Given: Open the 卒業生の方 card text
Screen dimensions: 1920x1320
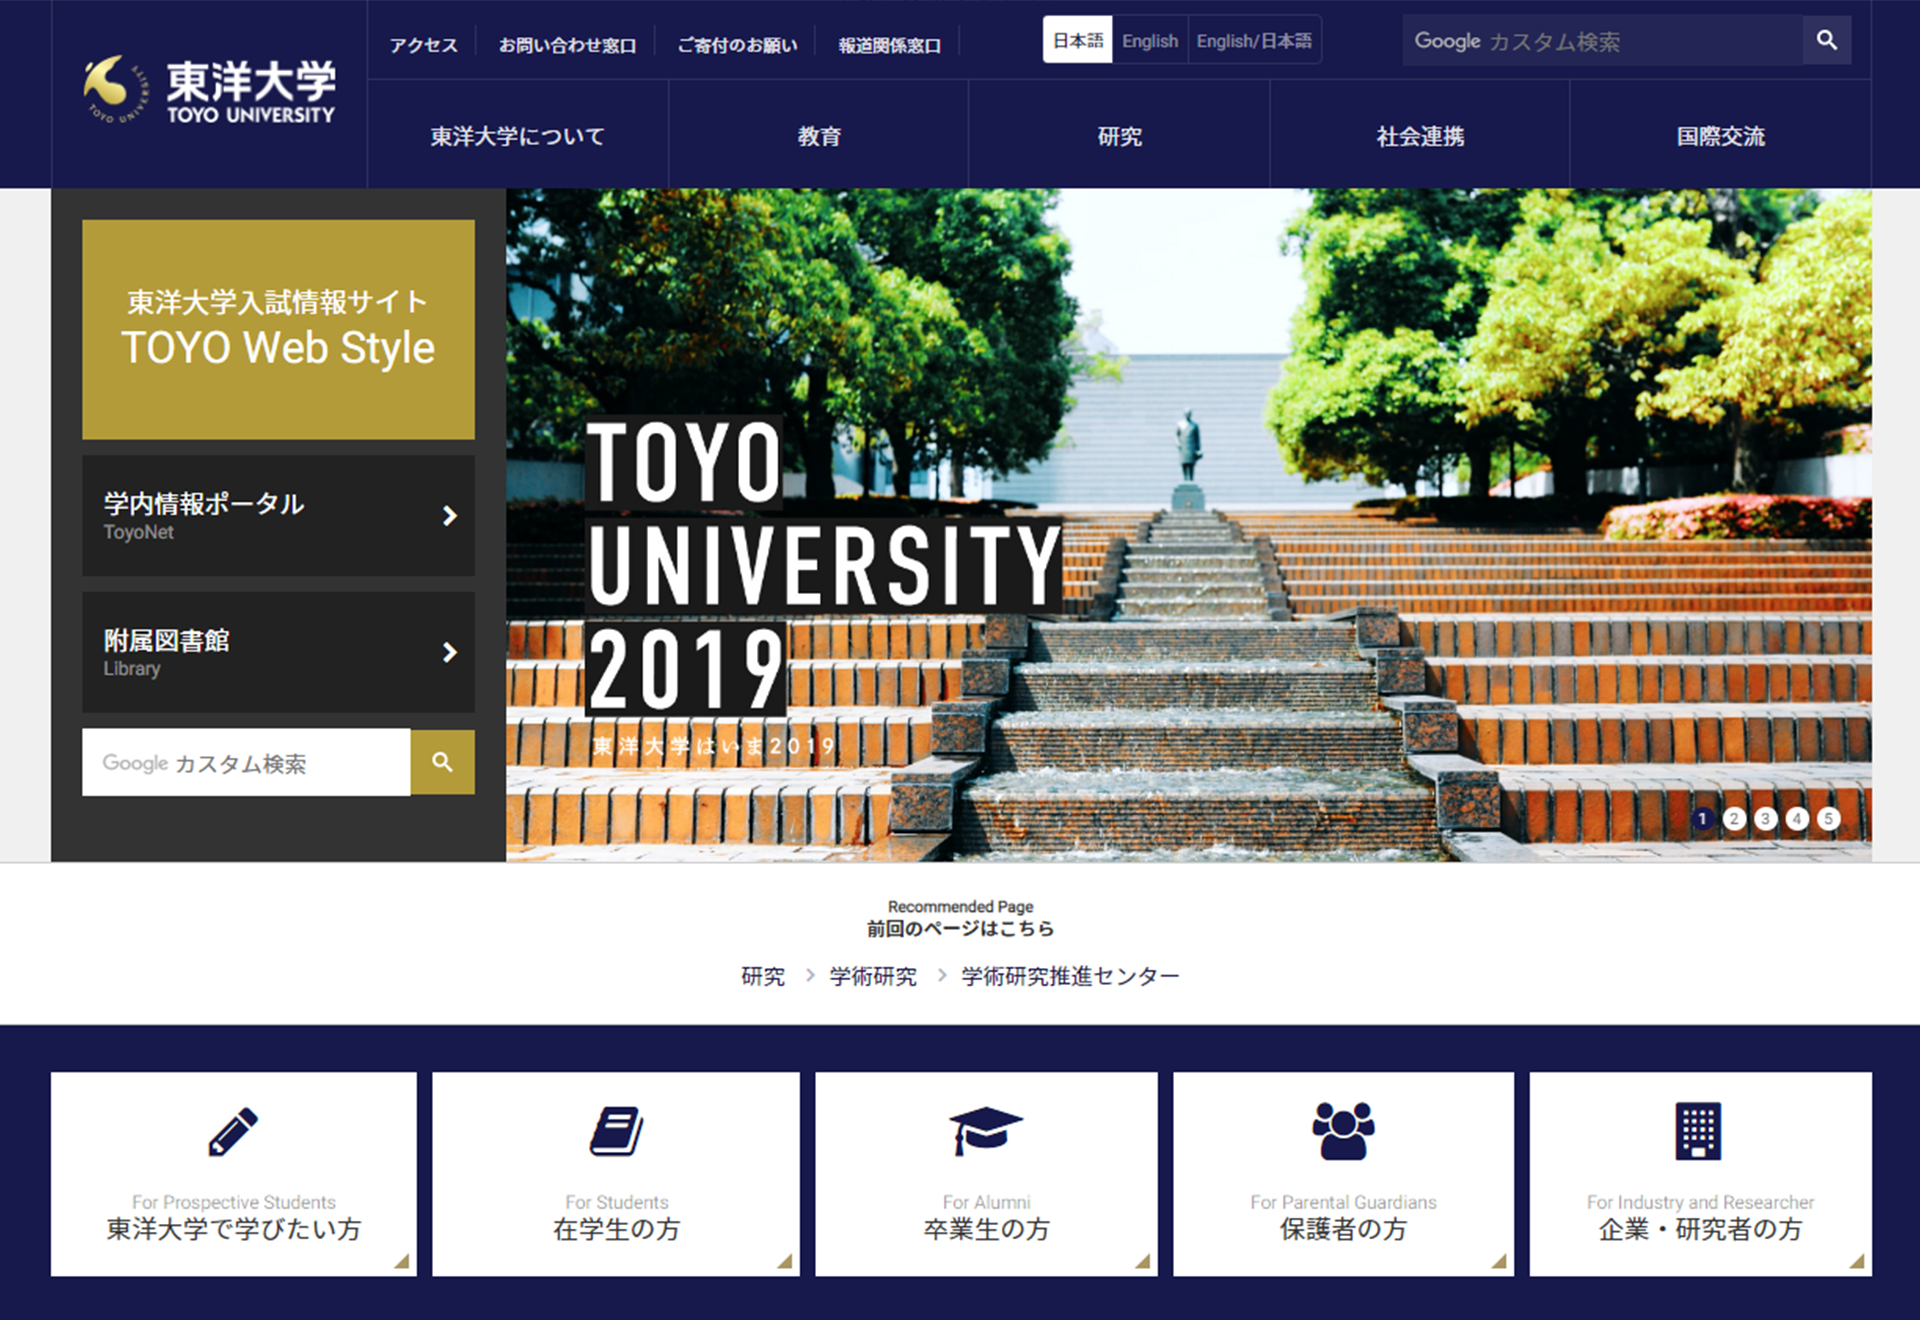Looking at the screenshot, I should [x=986, y=1229].
